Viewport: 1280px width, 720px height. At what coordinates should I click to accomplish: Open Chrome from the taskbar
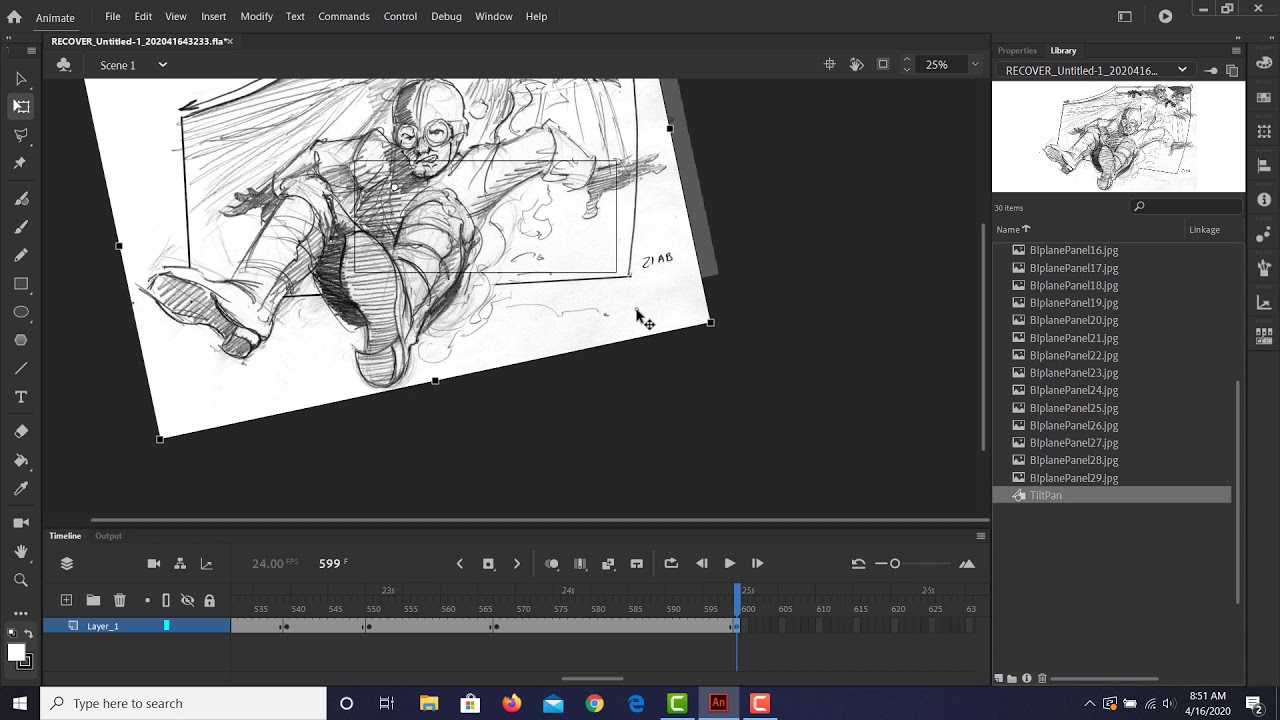coord(594,703)
